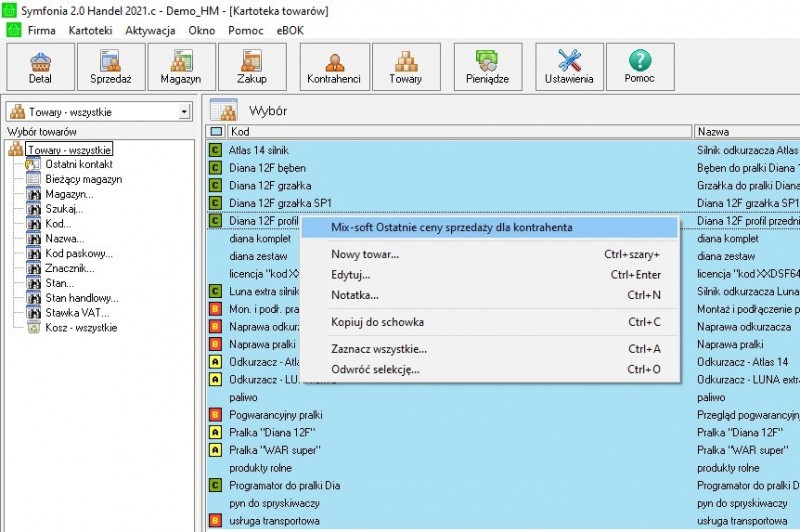Select the Atlas 14 silnik row
The height and width of the screenshot is (532, 800).
pos(503,150)
